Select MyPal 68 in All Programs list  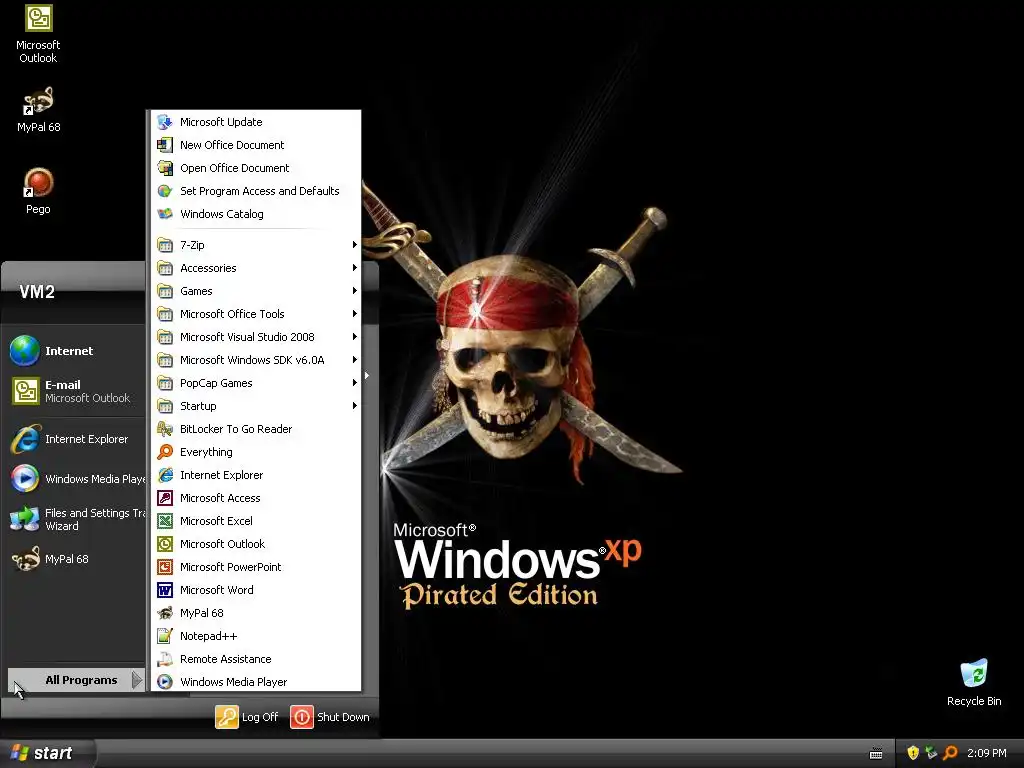click(256, 613)
